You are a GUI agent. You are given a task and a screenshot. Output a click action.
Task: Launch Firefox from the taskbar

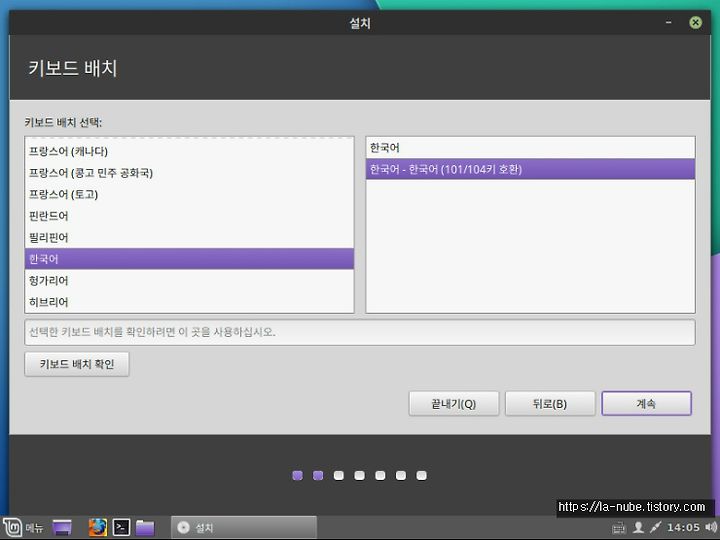tap(97, 528)
